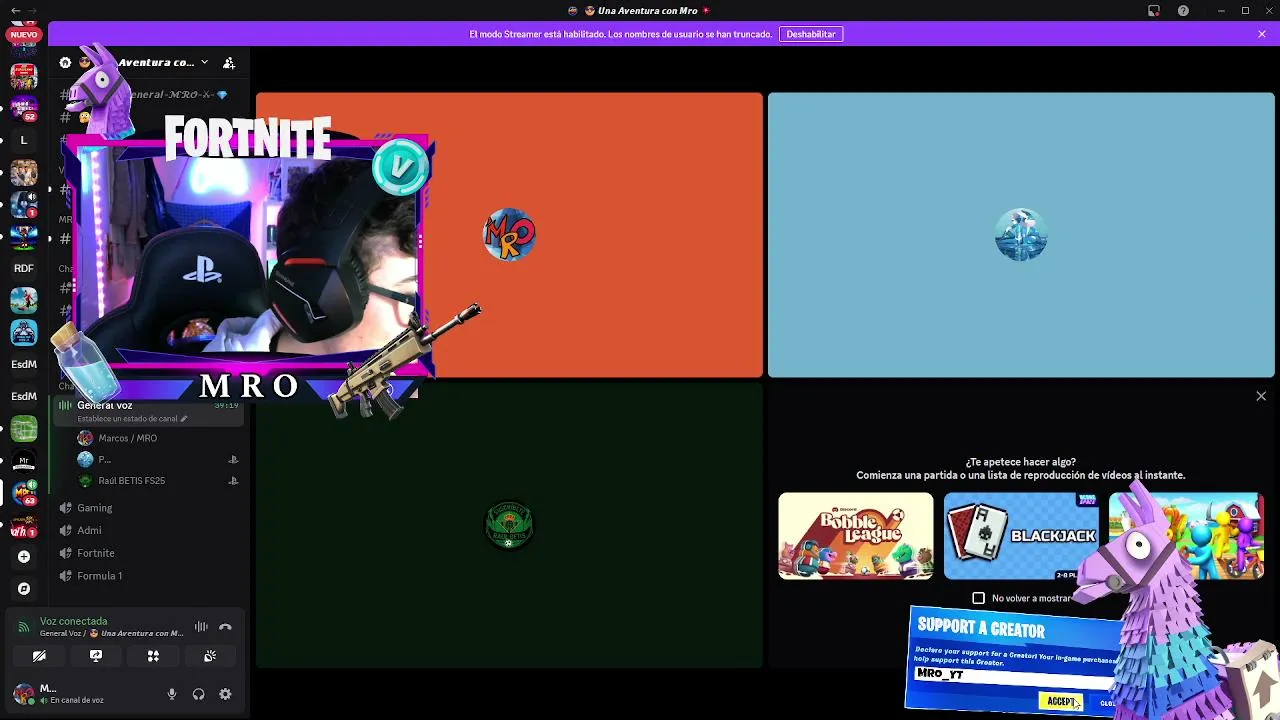1280x720 pixels.
Task: Dismiss the streamer mode banner
Action: pyautogui.click(x=1262, y=34)
